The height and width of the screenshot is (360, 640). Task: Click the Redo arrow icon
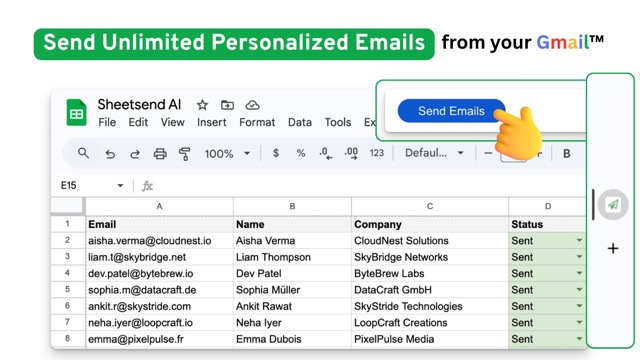pos(135,154)
